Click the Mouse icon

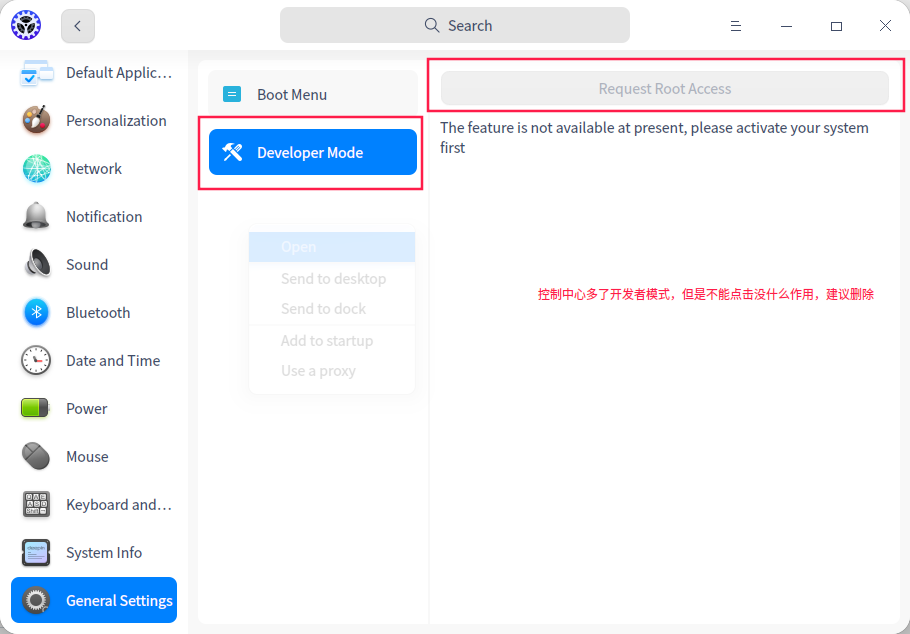coord(35,456)
